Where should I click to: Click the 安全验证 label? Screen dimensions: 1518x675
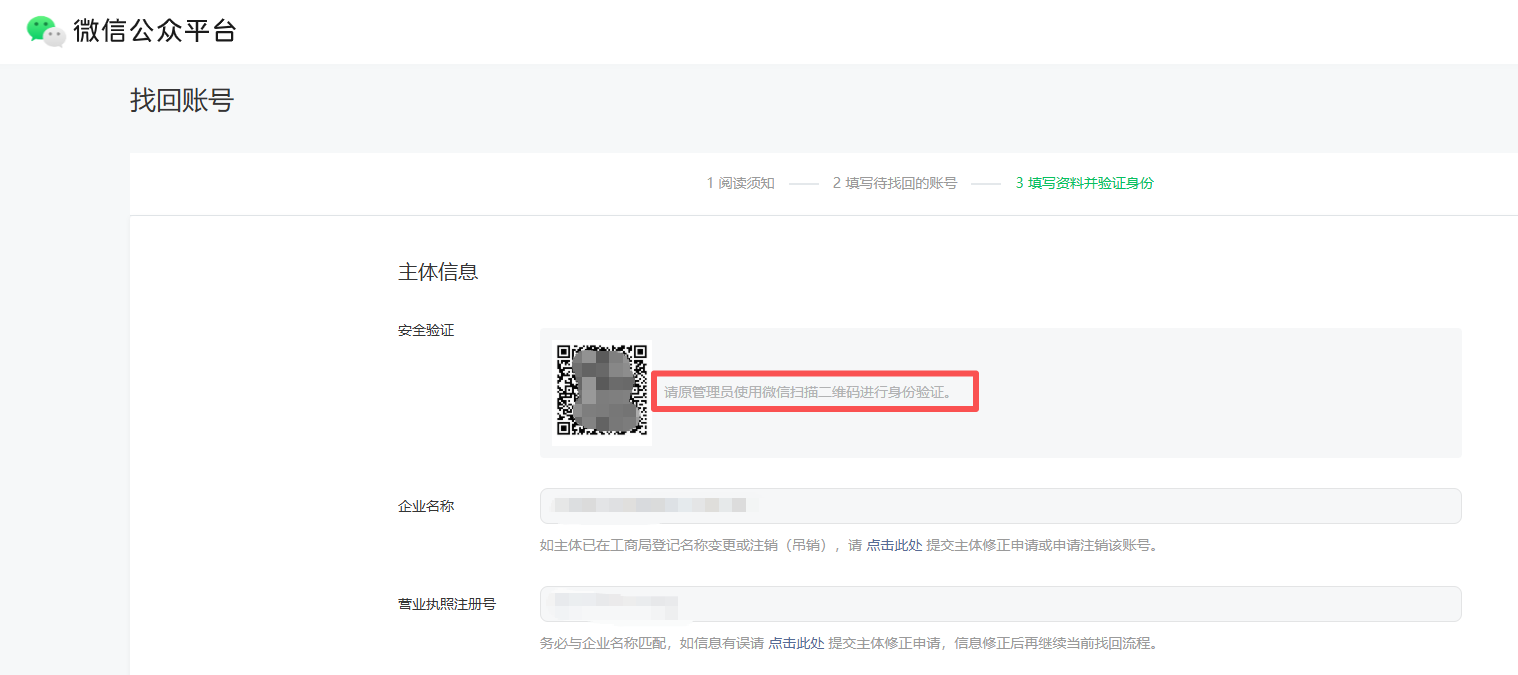click(x=426, y=330)
